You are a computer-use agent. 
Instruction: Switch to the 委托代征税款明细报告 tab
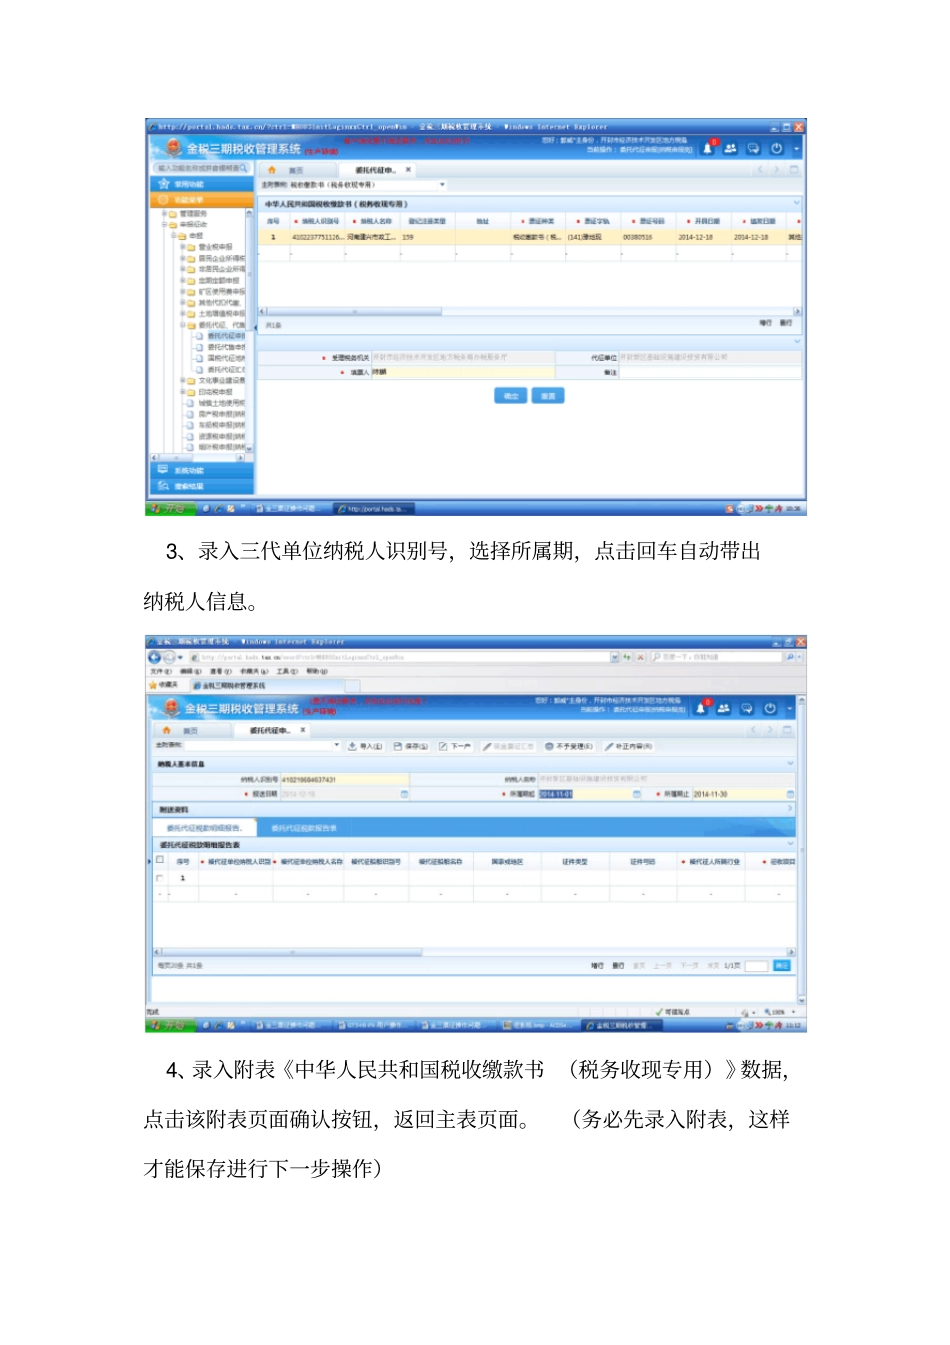pos(204,828)
